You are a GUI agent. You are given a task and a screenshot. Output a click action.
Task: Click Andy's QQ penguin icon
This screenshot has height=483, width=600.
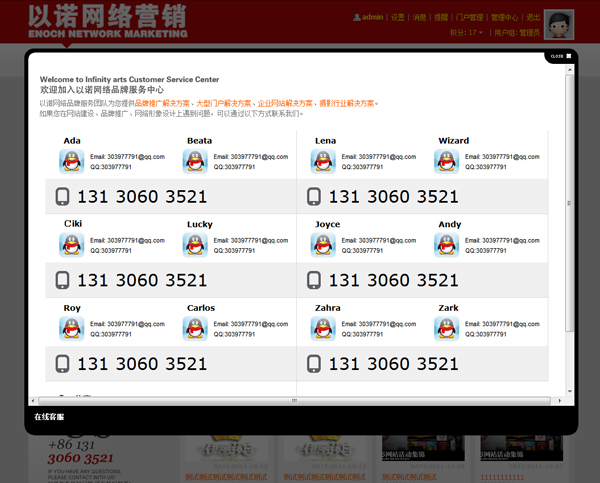coord(447,245)
